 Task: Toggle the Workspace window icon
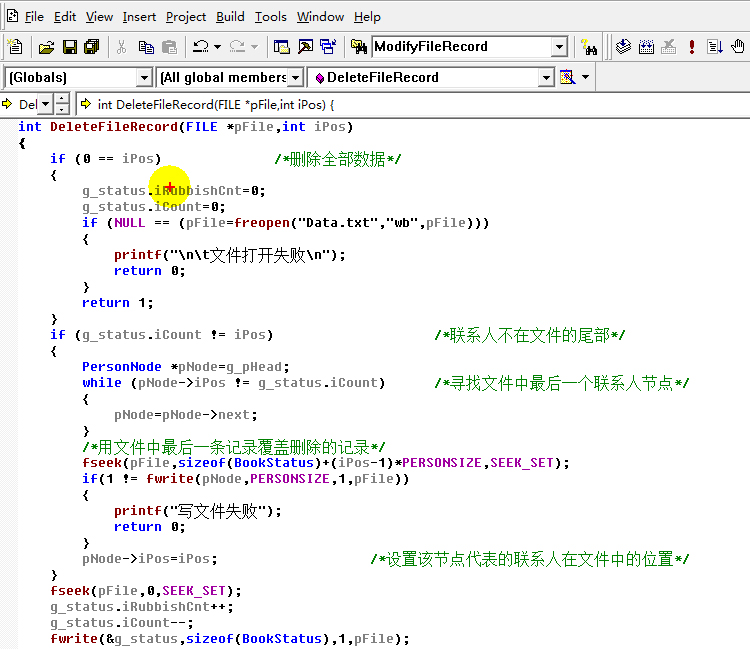tap(281, 47)
